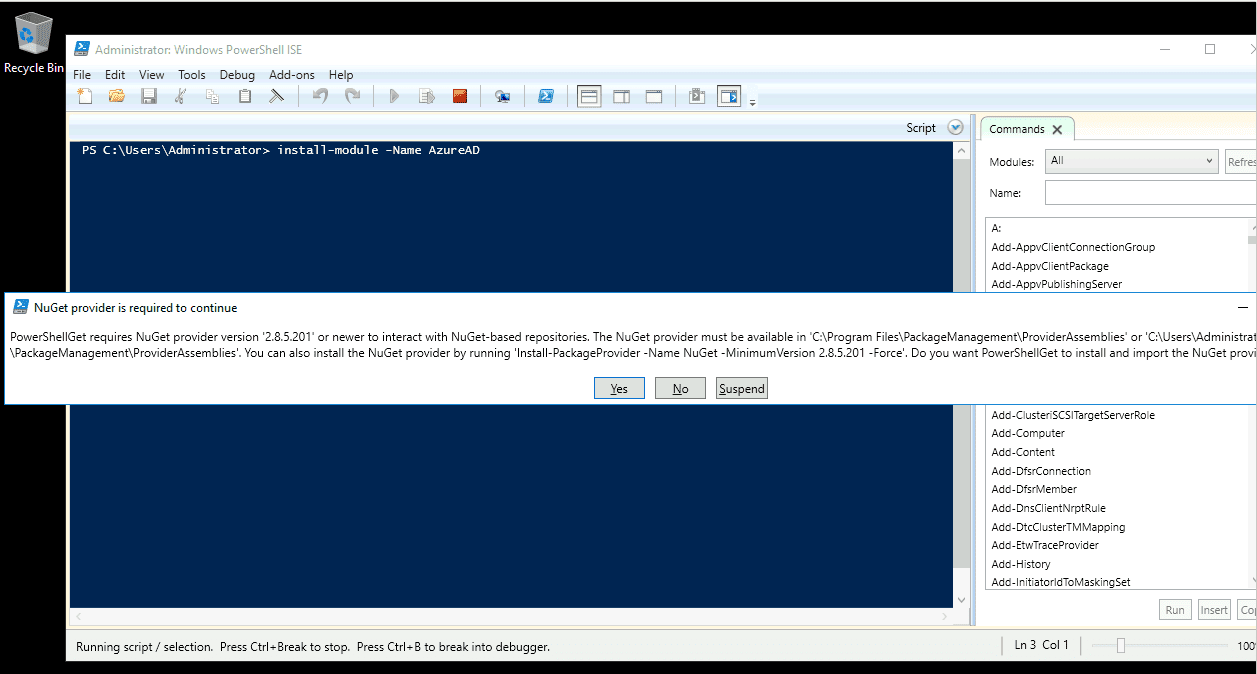Screen dimensions: 1257x674
Task: Open the Modules dropdown showing All
Action: 1130,161
